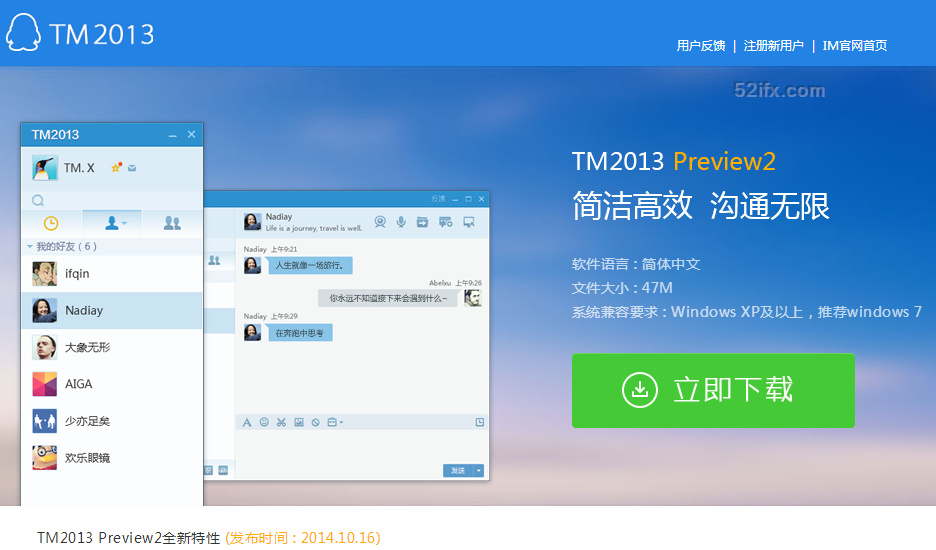Click the circle-slash icon in chat toolbar
This screenshot has height=550, width=936.
(x=316, y=422)
